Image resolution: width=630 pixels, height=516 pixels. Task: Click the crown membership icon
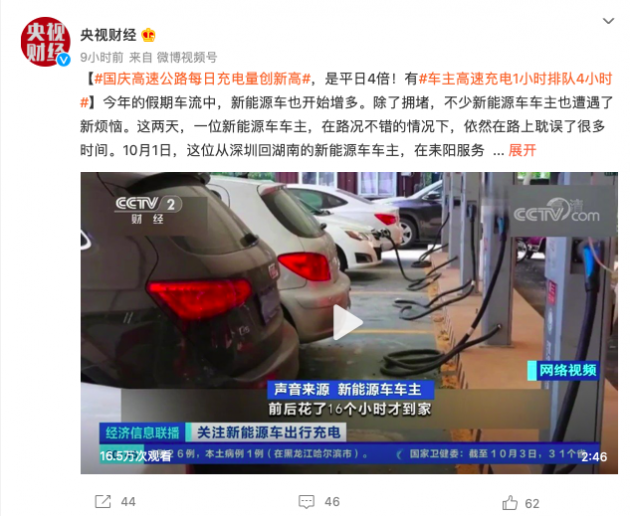(148, 35)
